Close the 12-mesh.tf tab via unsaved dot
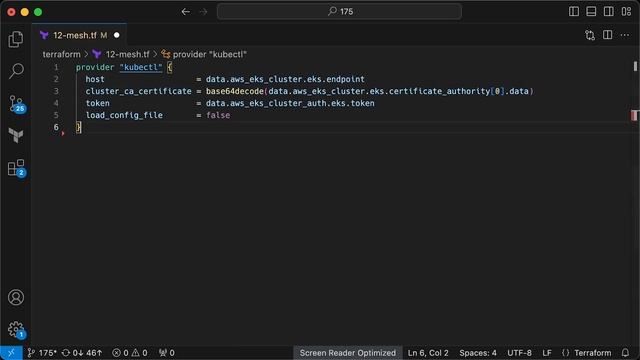Screen dimensions: 640x360 pos(117,36)
